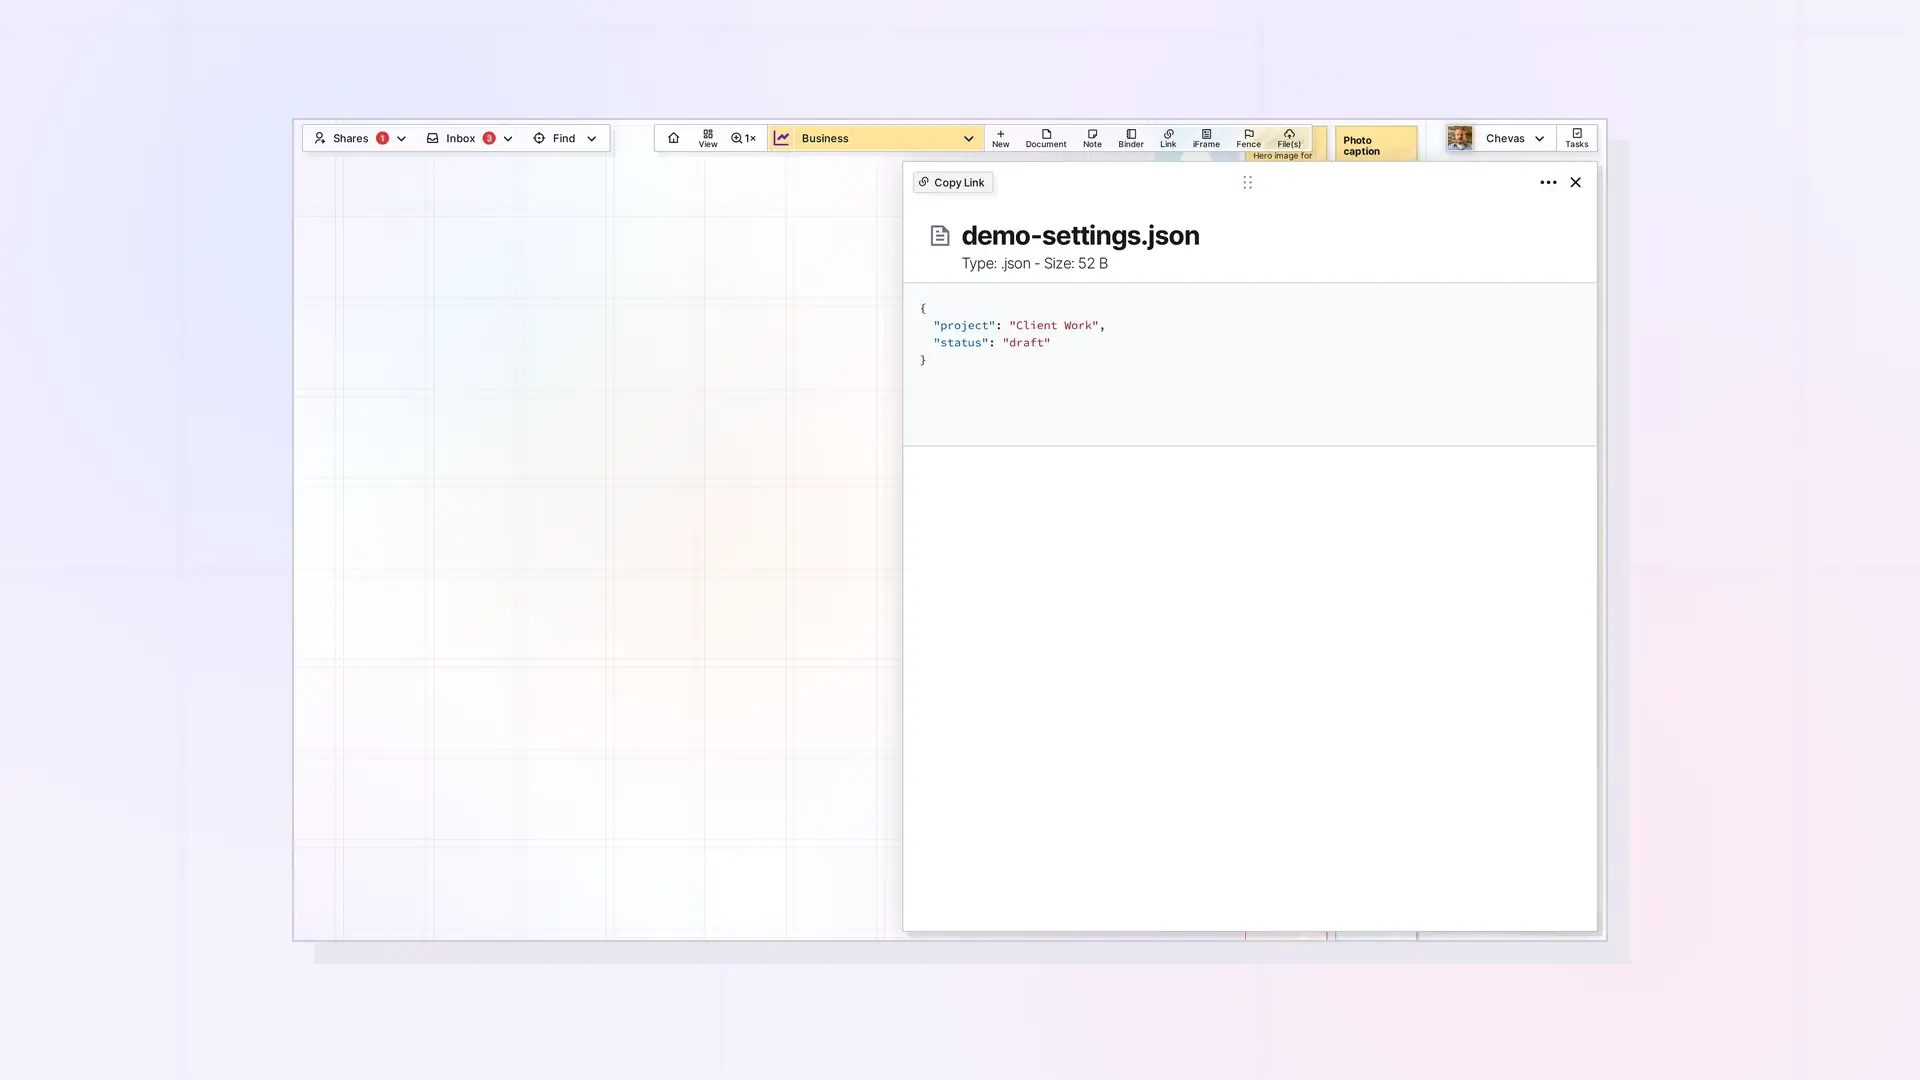Create a New item
The height and width of the screenshot is (1080, 1920).
1000,138
